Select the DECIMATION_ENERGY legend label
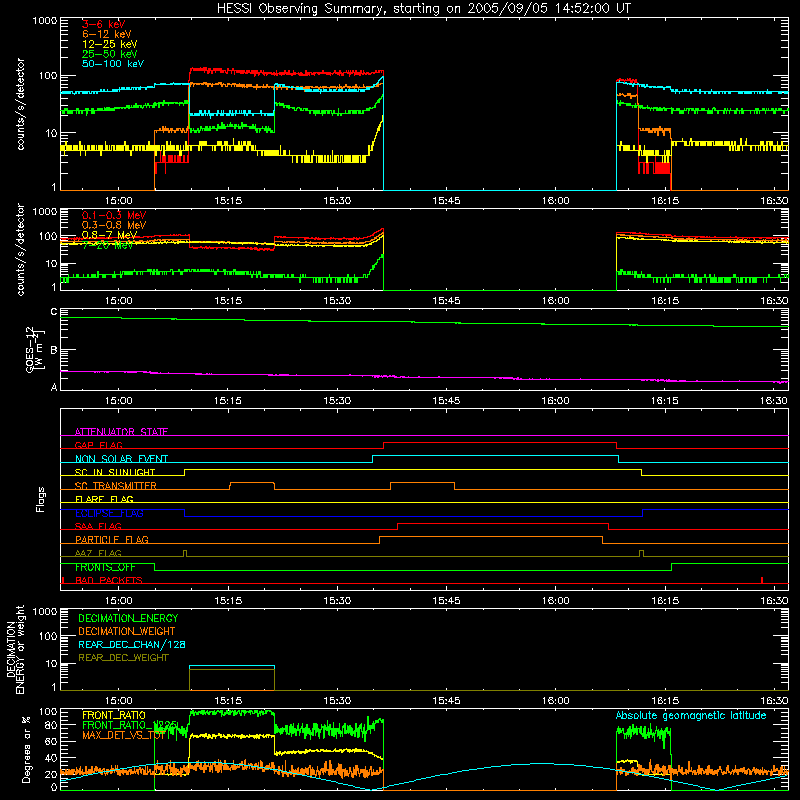800x800 pixels. click(x=128, y=618)
